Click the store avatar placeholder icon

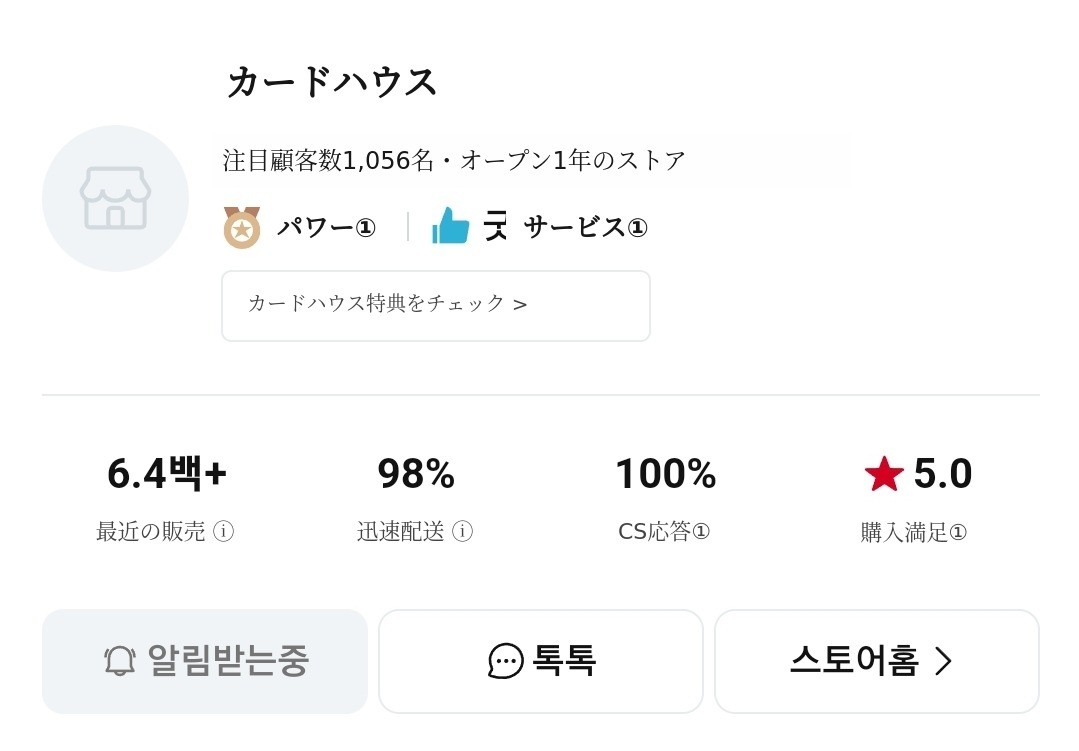point(115,198)
